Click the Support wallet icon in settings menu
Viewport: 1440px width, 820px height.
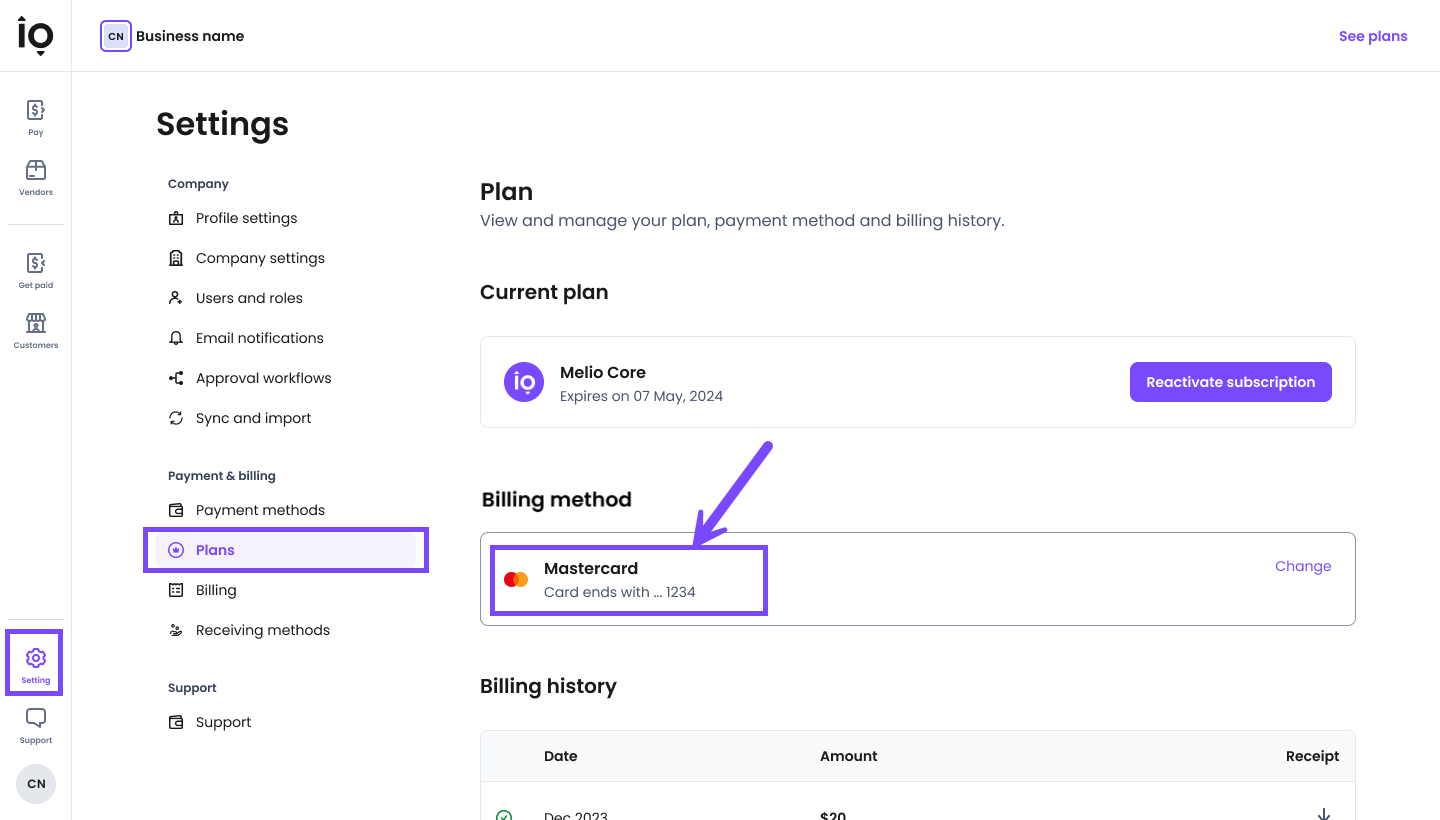(176, 722)
